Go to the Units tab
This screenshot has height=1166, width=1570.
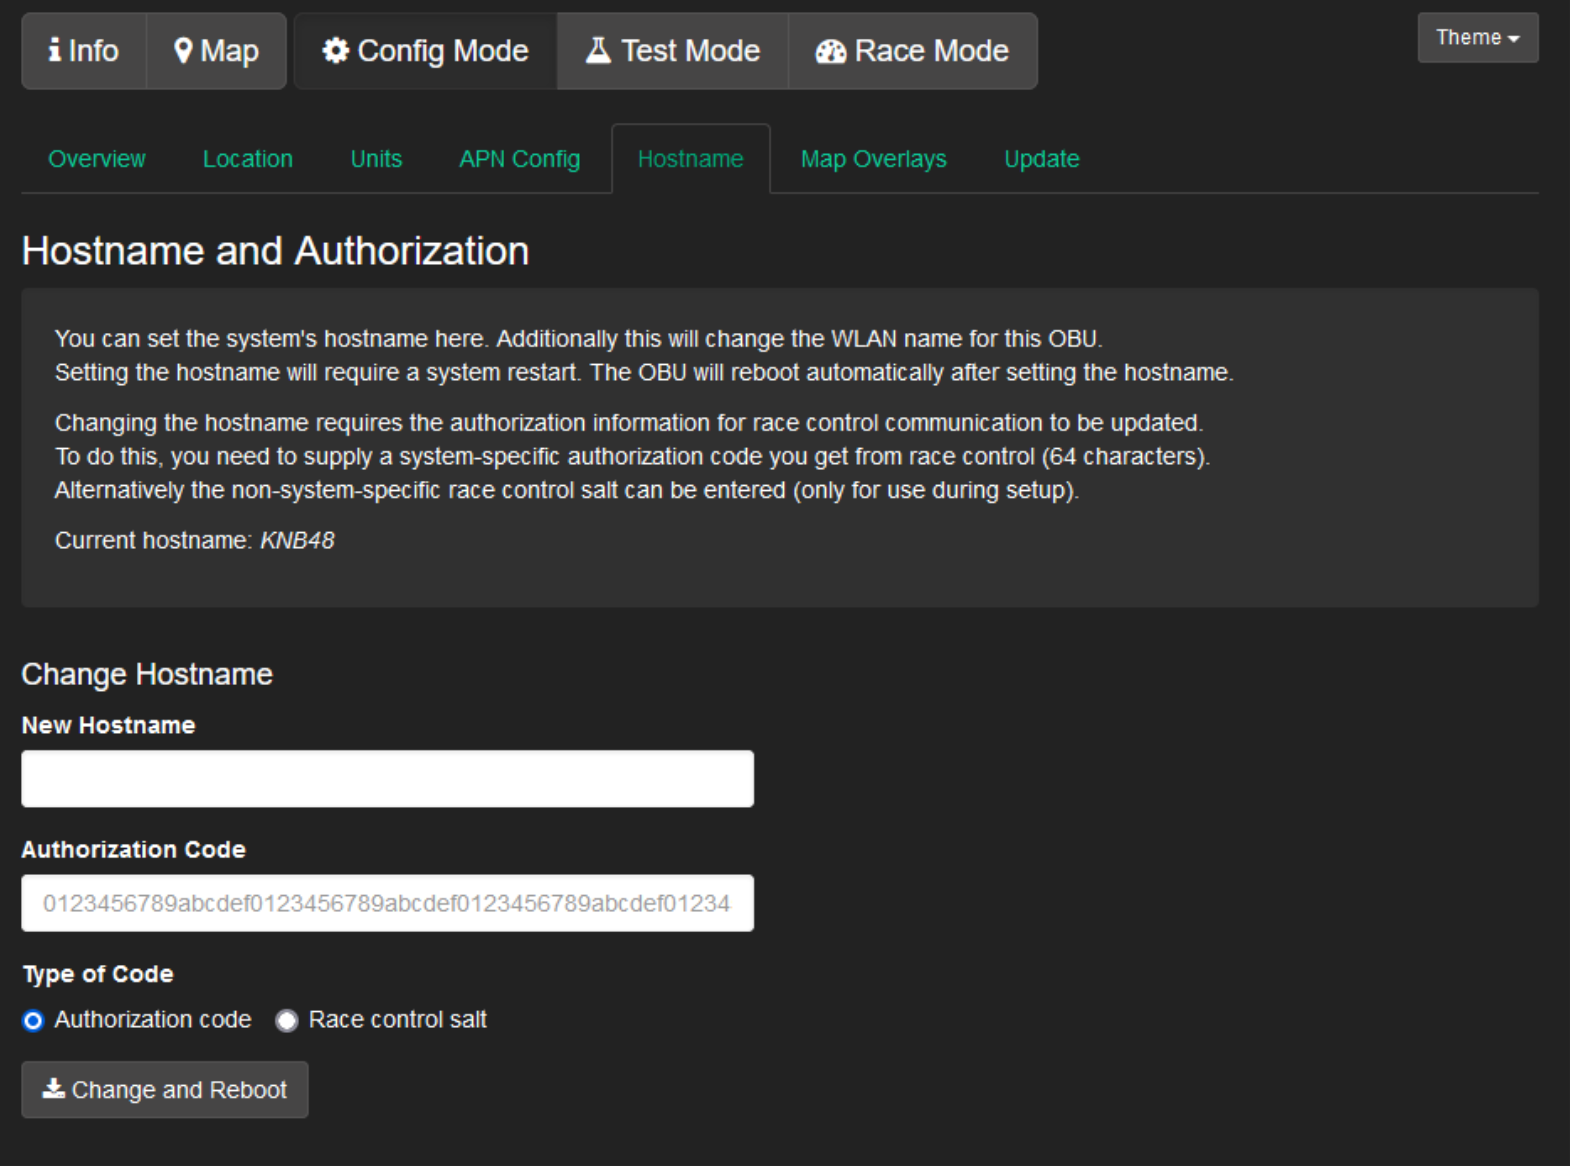[x=376, y=159]
